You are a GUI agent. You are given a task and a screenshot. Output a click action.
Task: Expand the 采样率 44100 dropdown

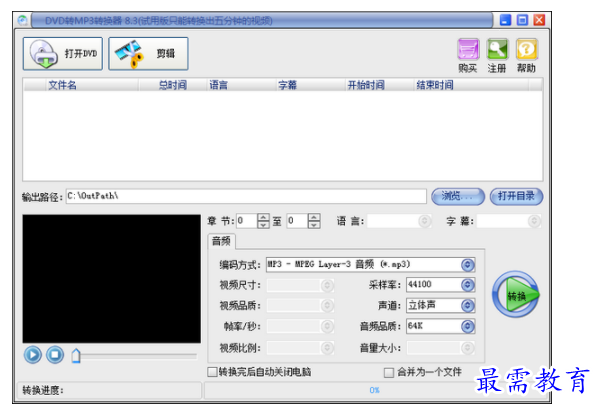click(x=468, y=285)
